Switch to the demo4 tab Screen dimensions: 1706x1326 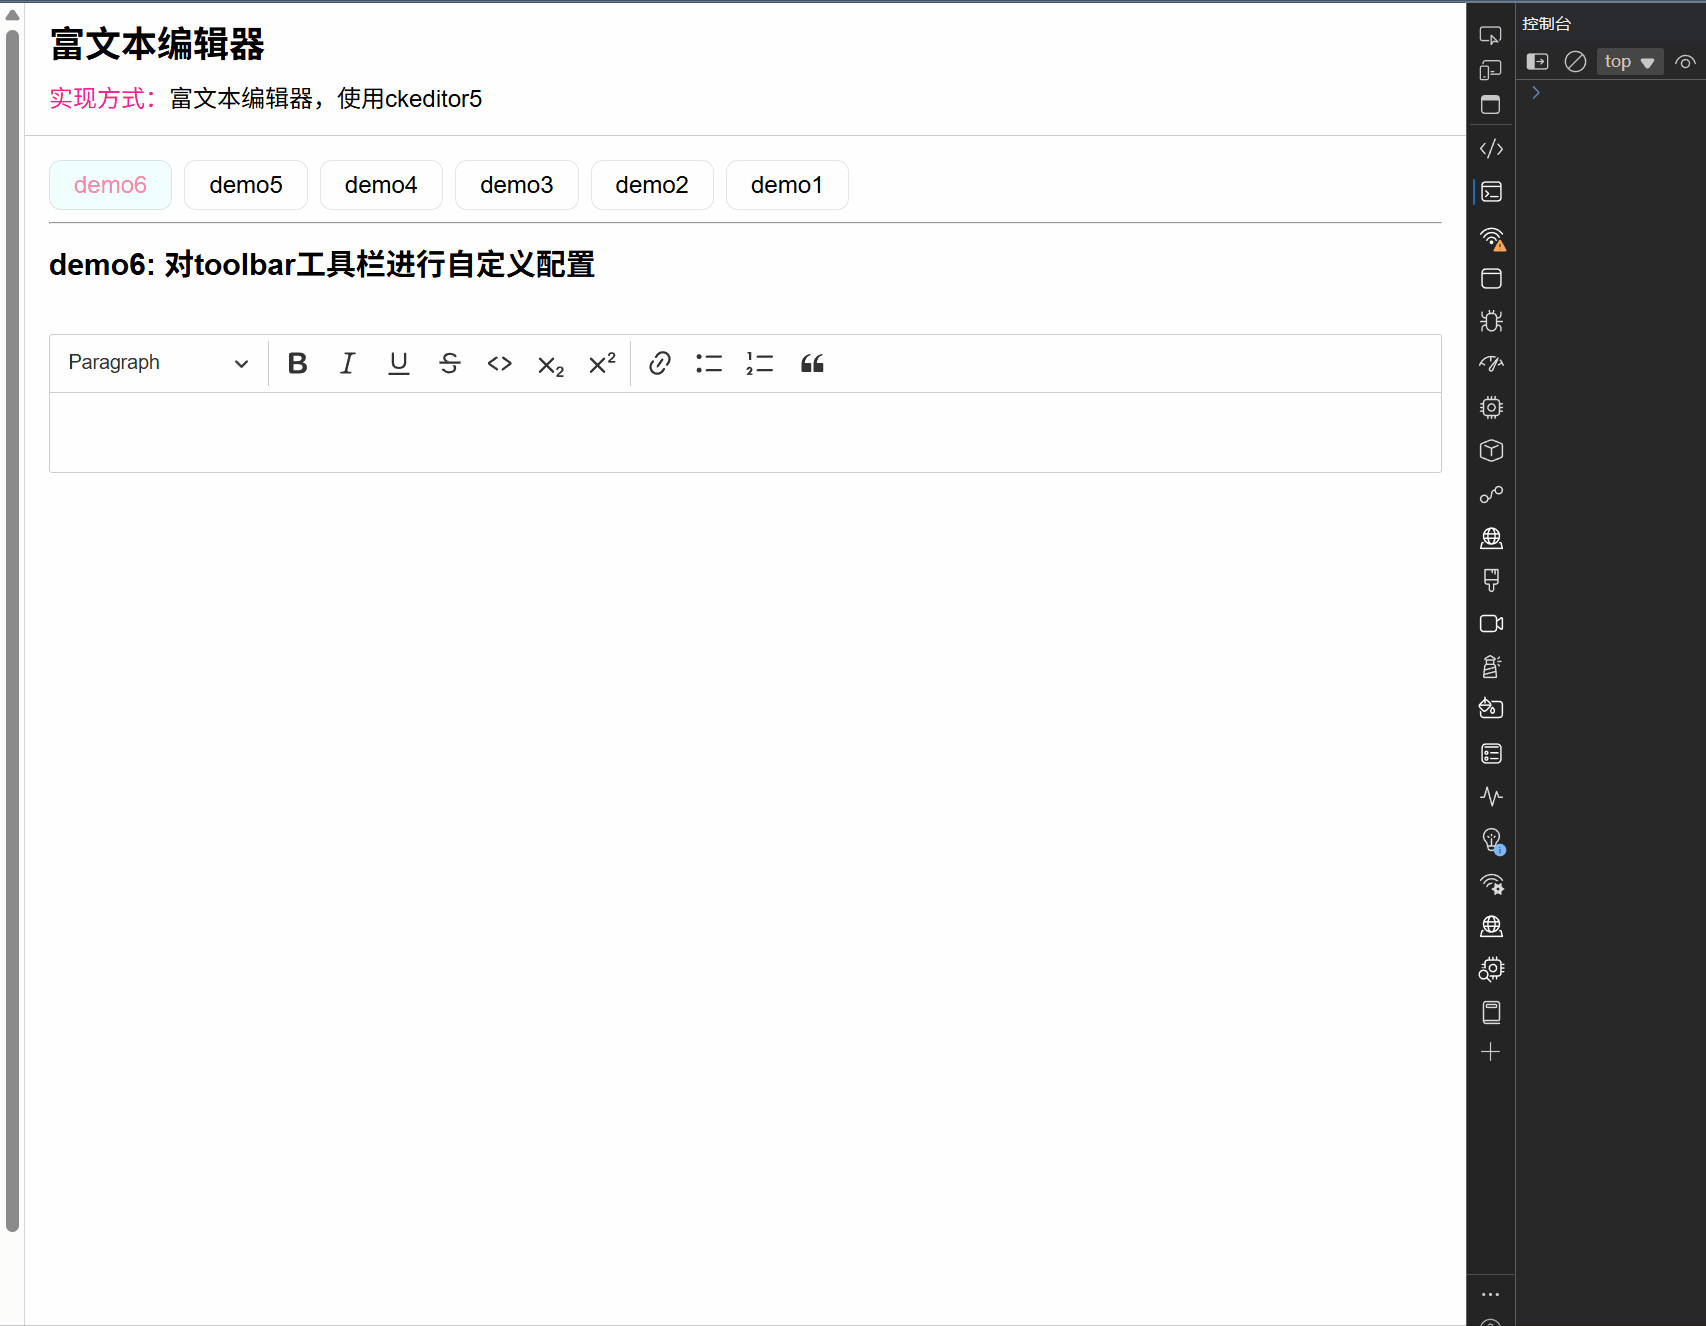pyautogui.click(x=381, y=185)
